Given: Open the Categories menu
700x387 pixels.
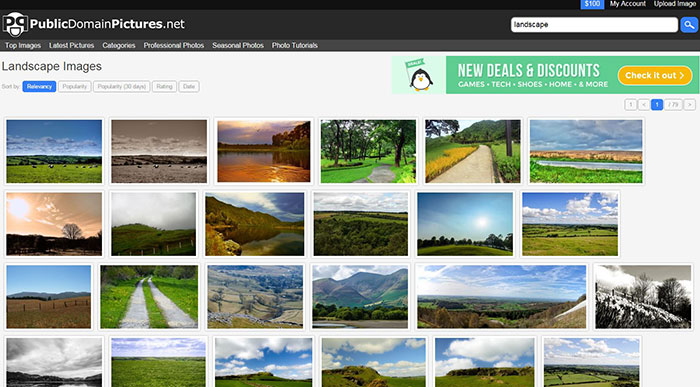Looking at the screenshot, I should click(119, 46).
